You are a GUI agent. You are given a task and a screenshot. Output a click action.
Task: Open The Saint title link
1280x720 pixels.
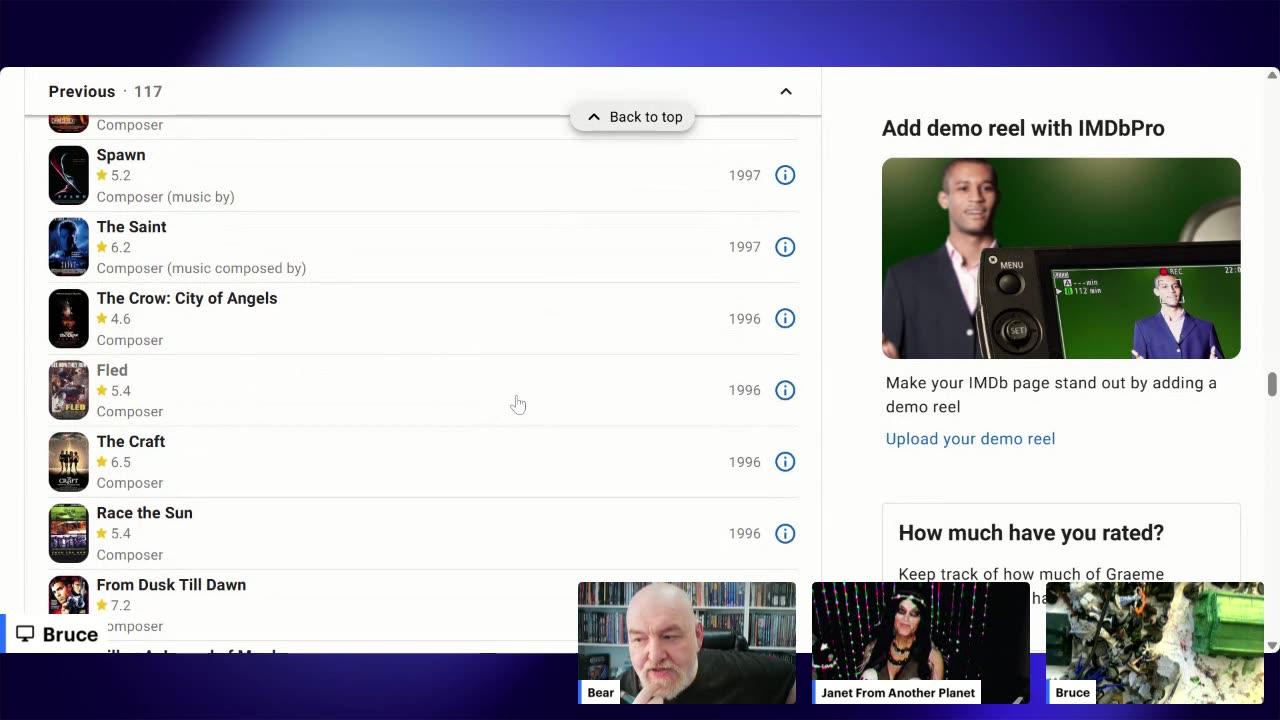[131, 227]
